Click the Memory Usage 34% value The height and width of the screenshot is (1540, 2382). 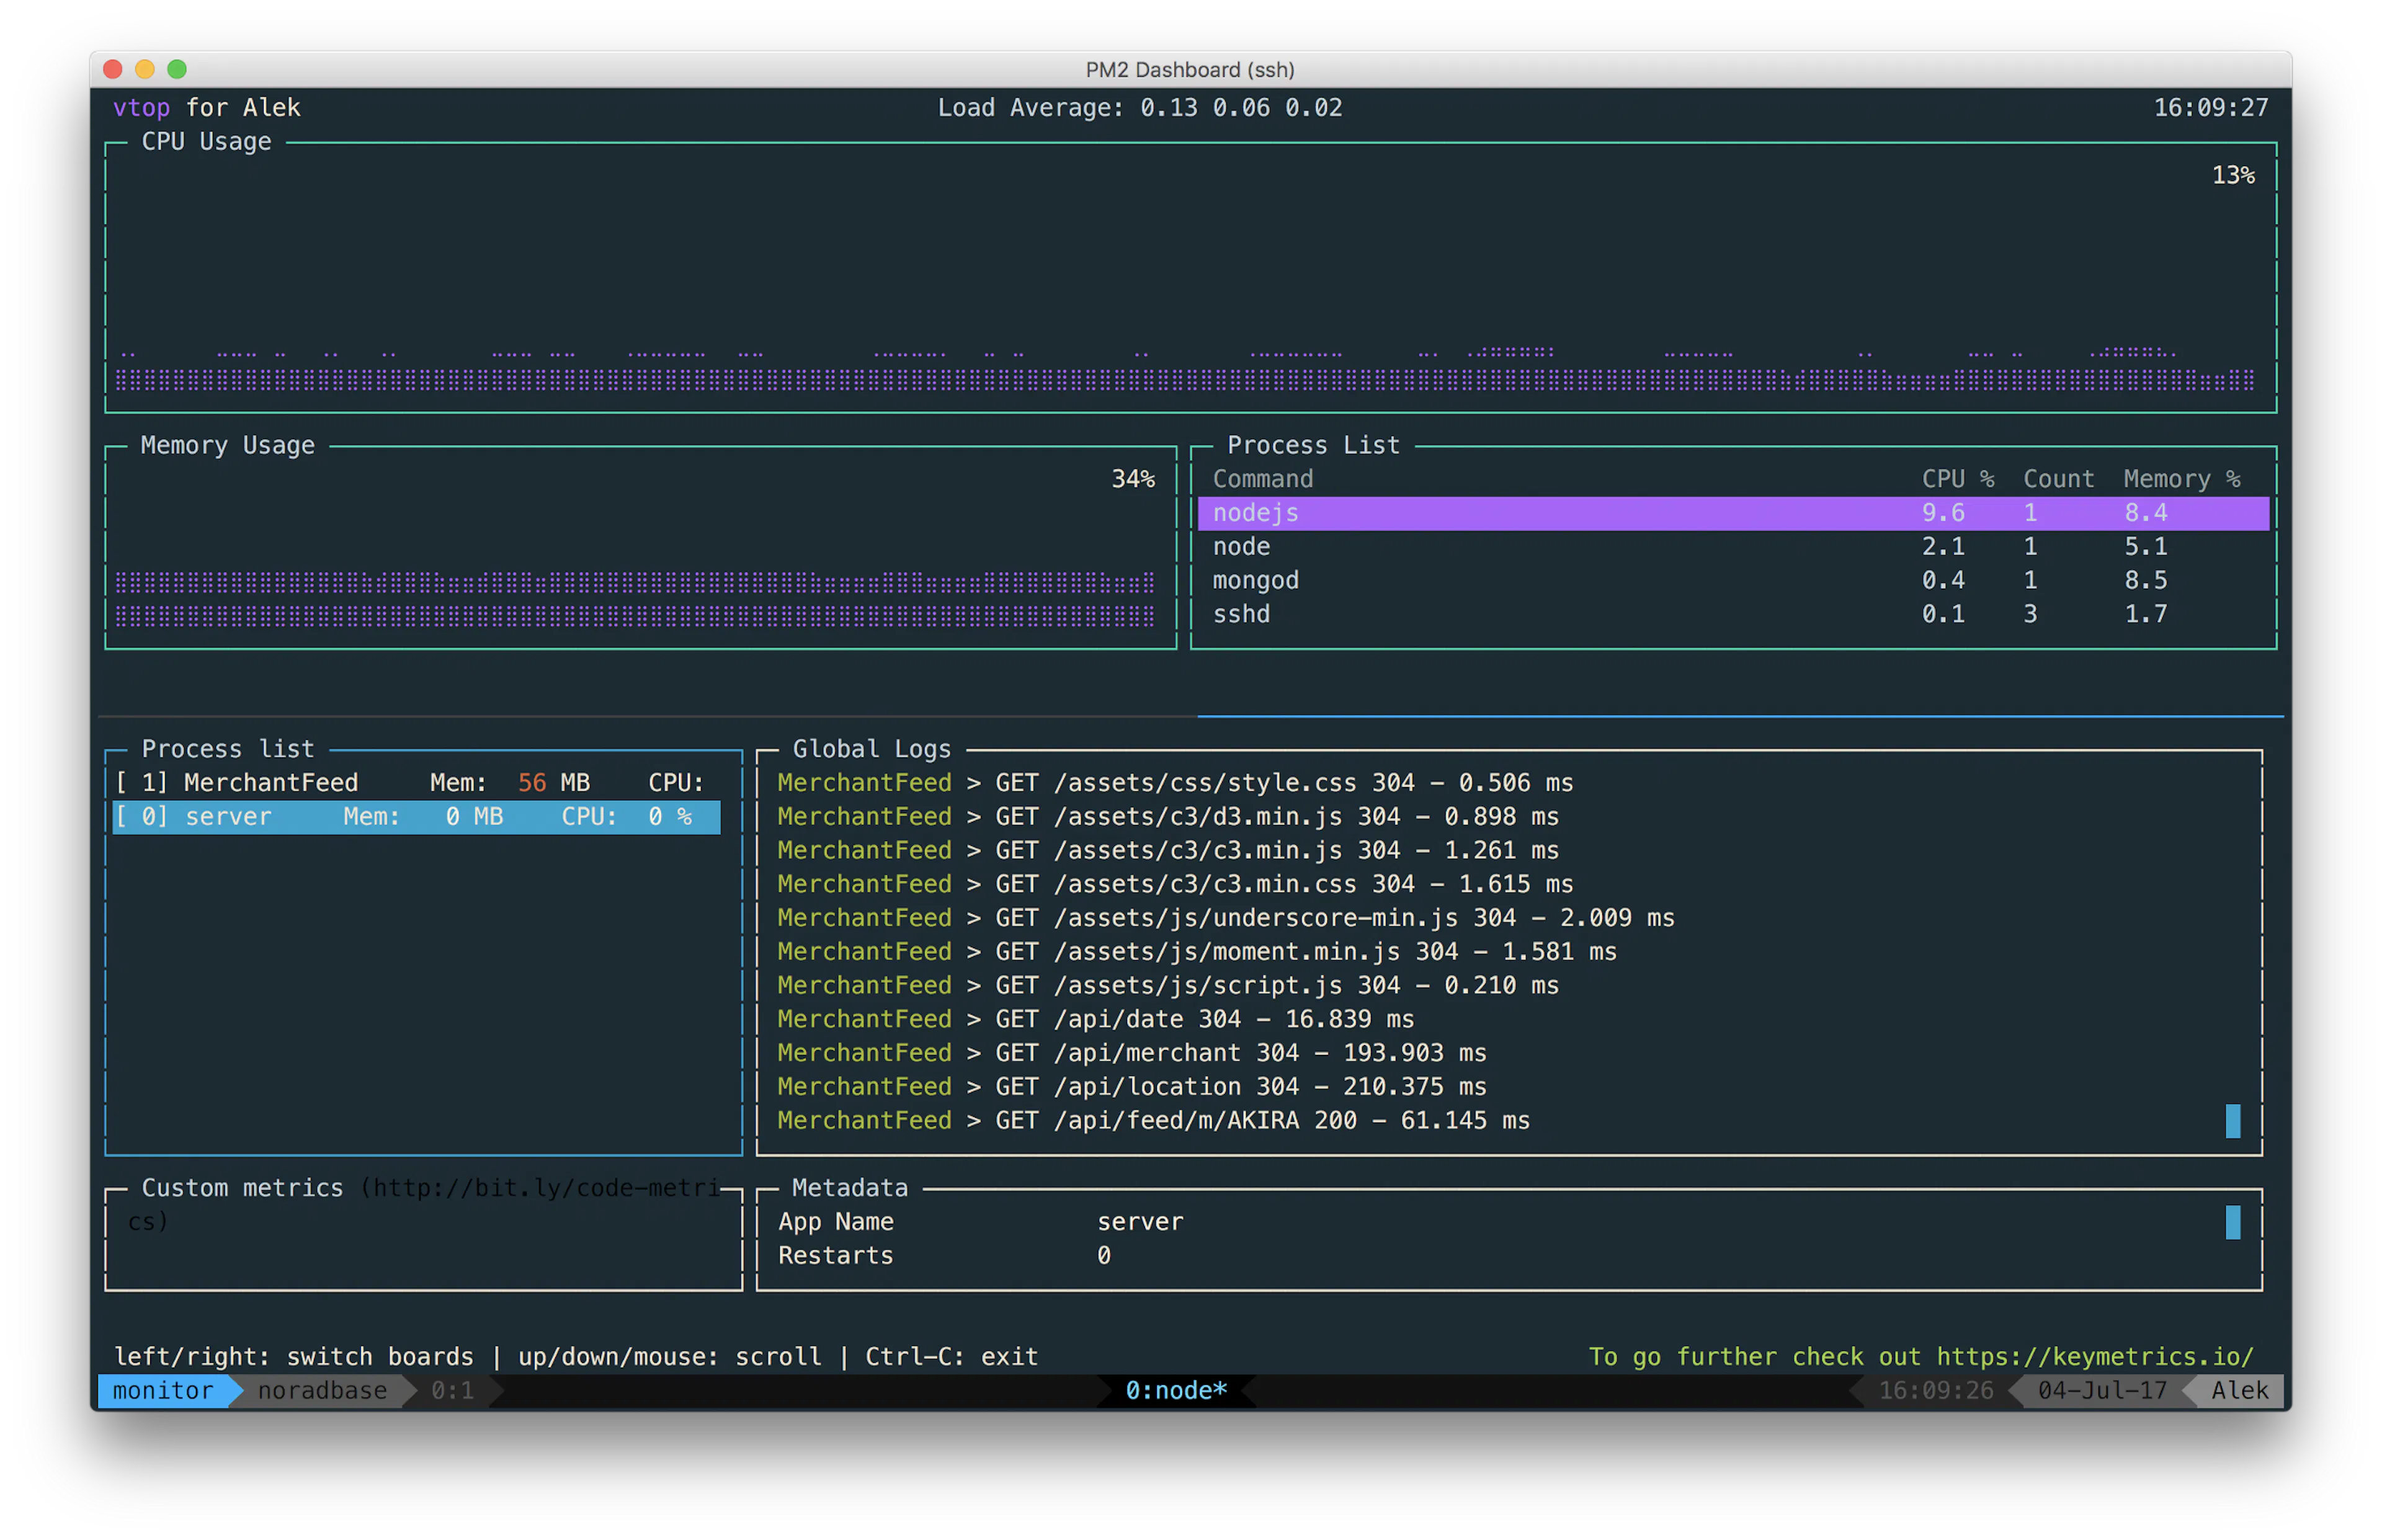pos(1133,480)
